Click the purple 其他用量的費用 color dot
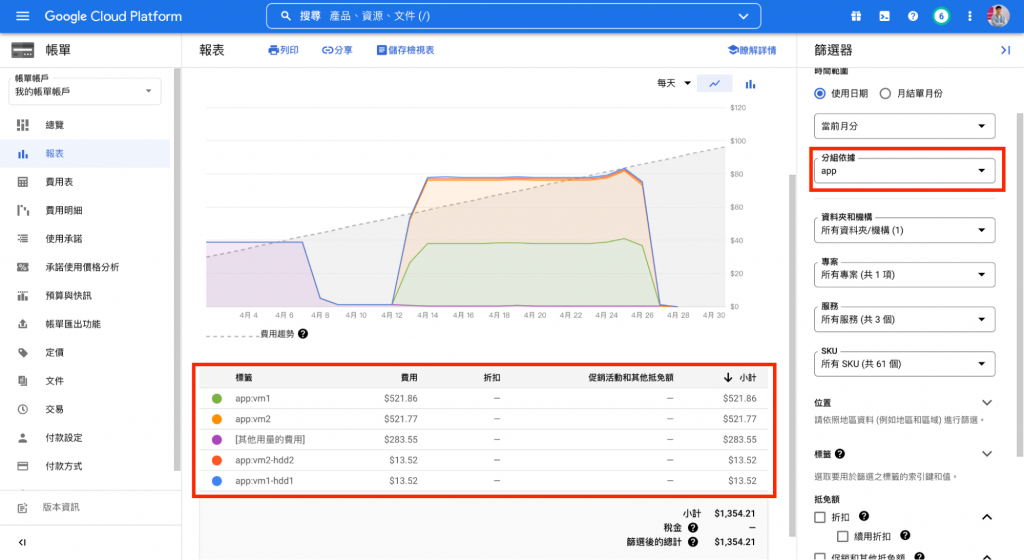The width and height of the screenshot is (1024, 560). pos(217,440)
